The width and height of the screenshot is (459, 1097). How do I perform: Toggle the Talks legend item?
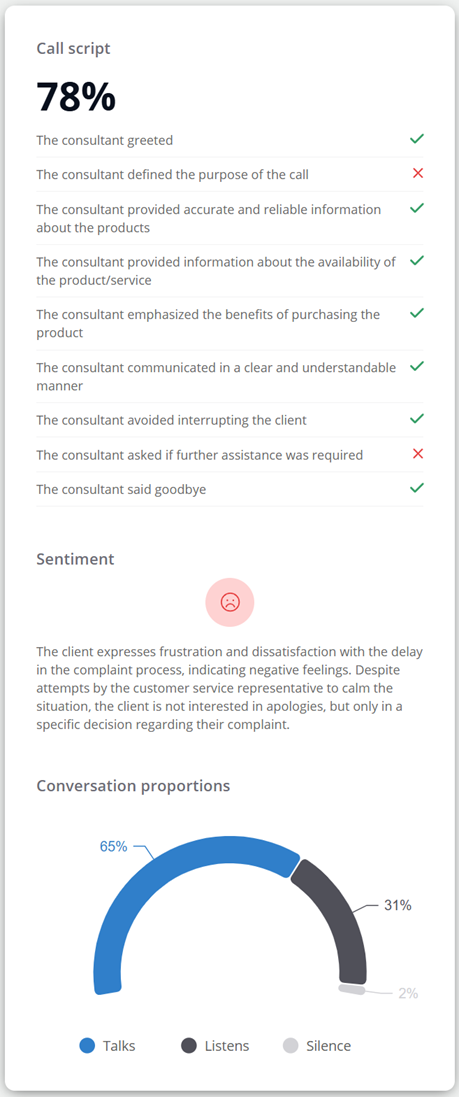coord(107,1046)
